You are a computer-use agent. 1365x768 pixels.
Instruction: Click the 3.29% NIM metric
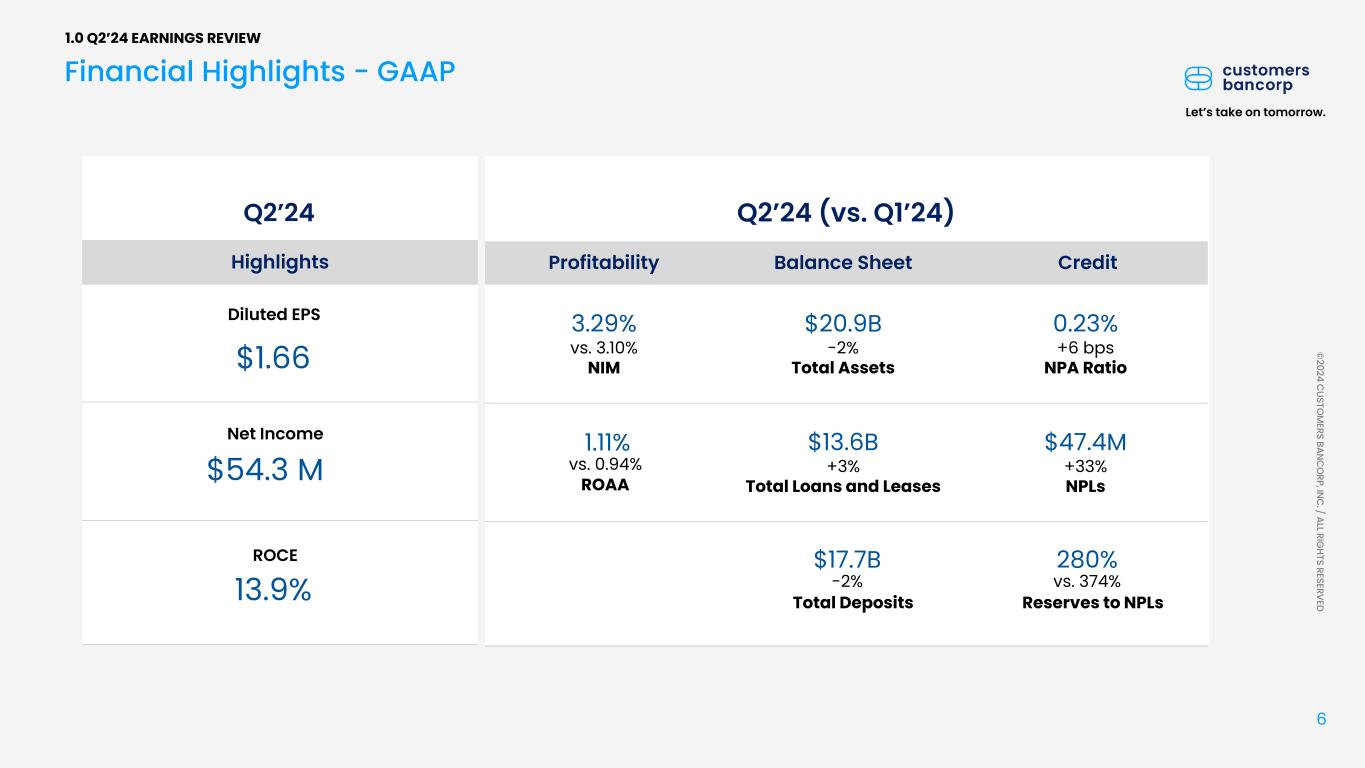pos(604,324)
